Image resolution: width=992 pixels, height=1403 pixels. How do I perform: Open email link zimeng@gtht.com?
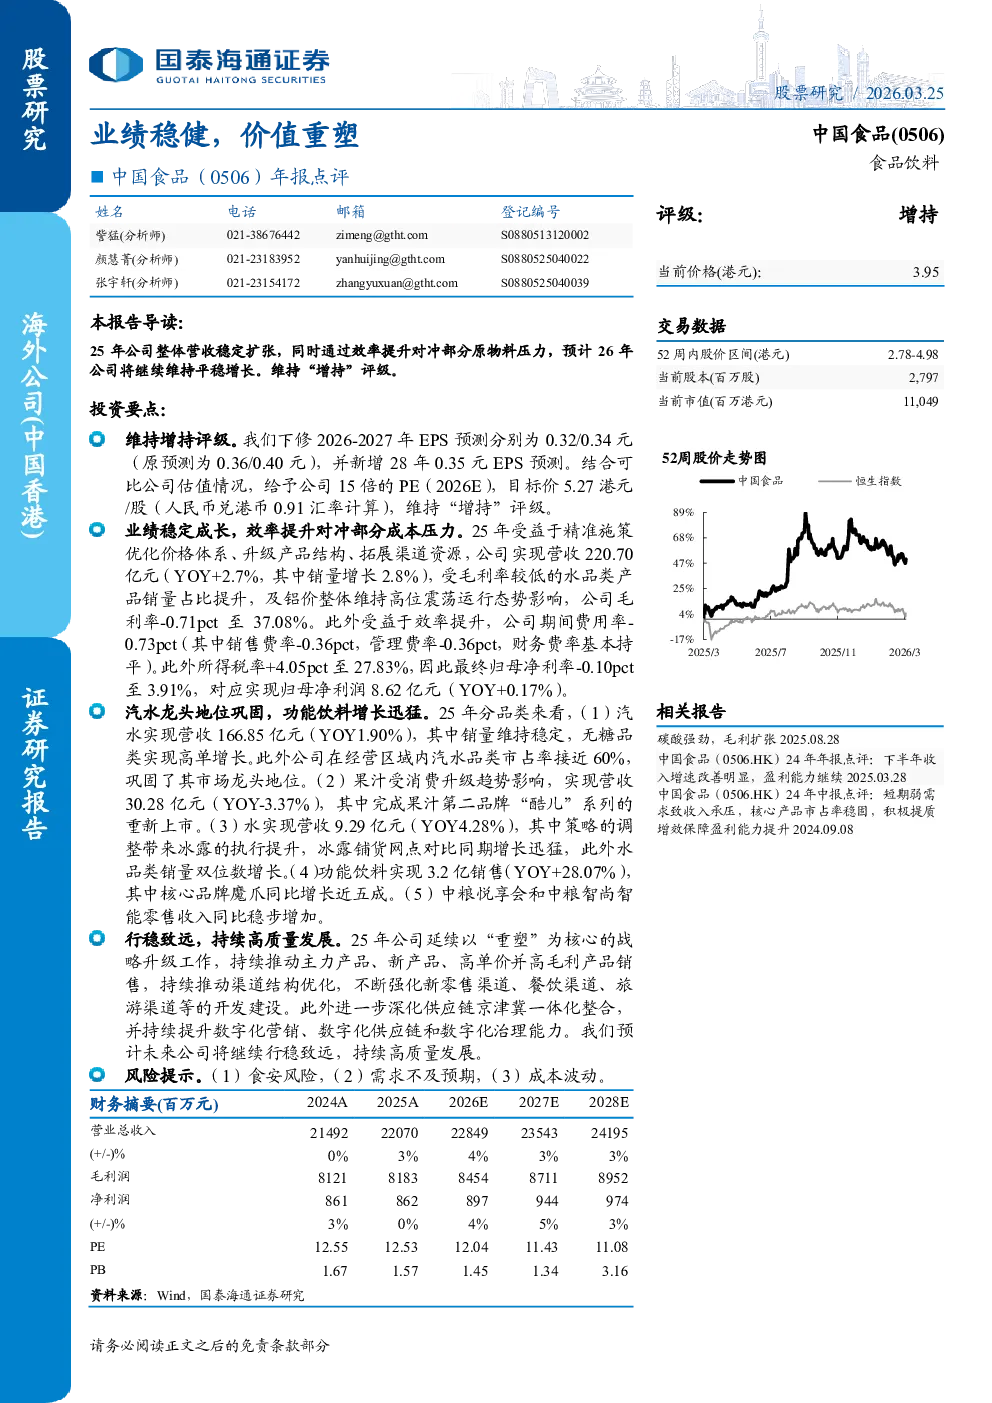[x=382, y=236]
